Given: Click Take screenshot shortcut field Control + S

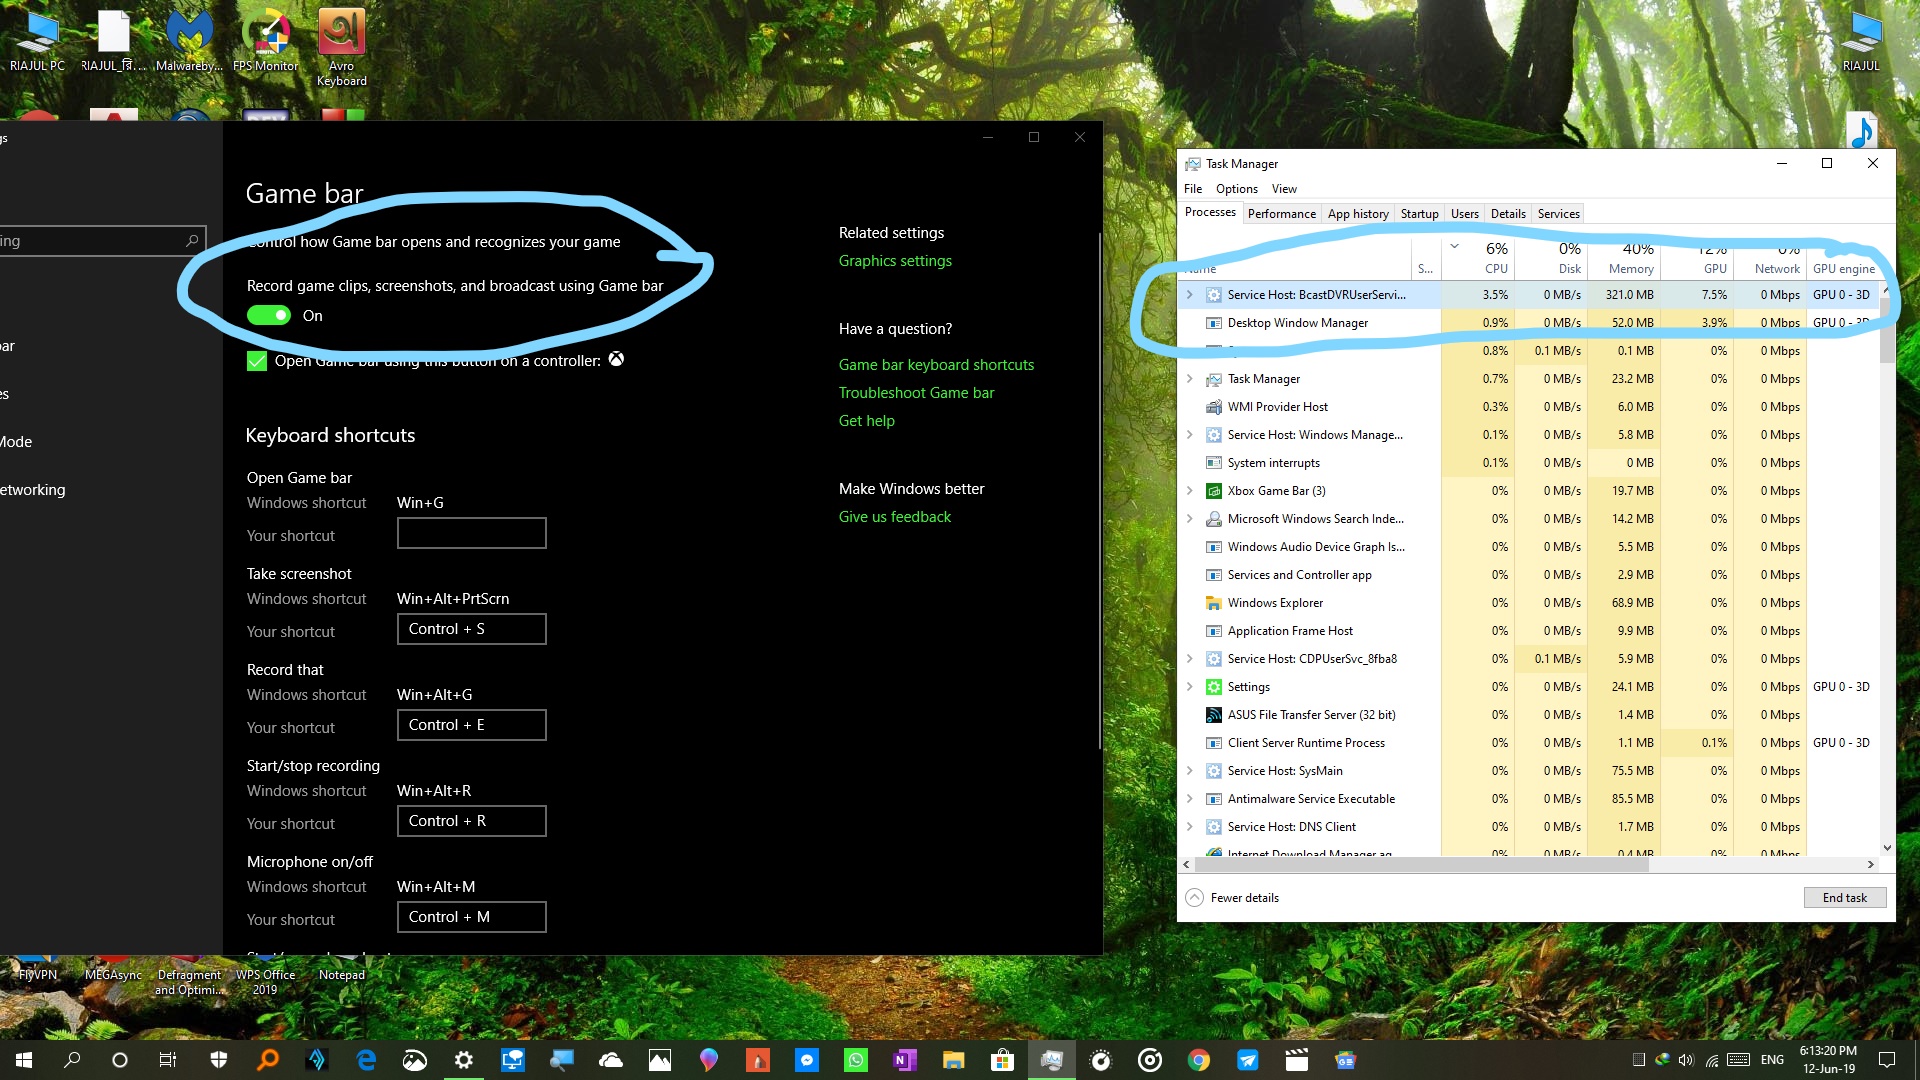Looking at the screenshot, I should (x=472, y=629).
